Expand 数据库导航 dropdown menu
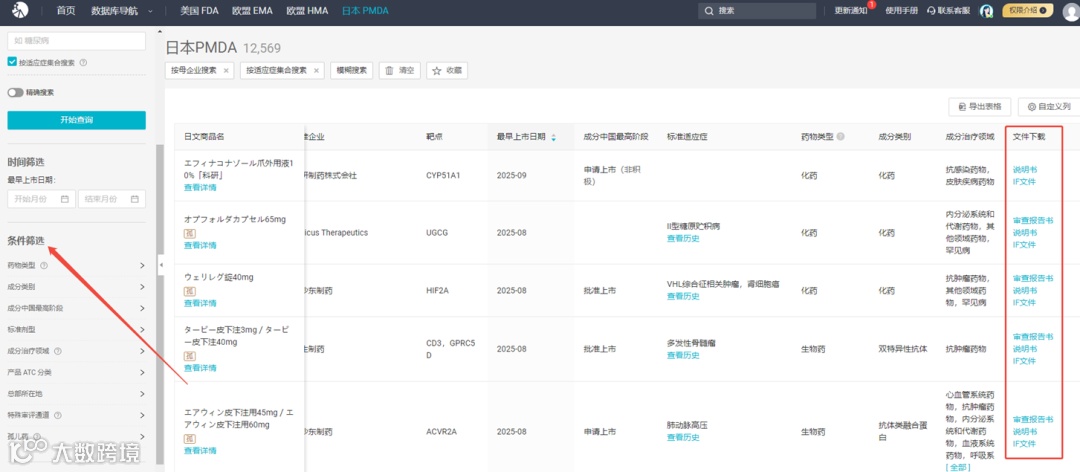 click(121, 11)
